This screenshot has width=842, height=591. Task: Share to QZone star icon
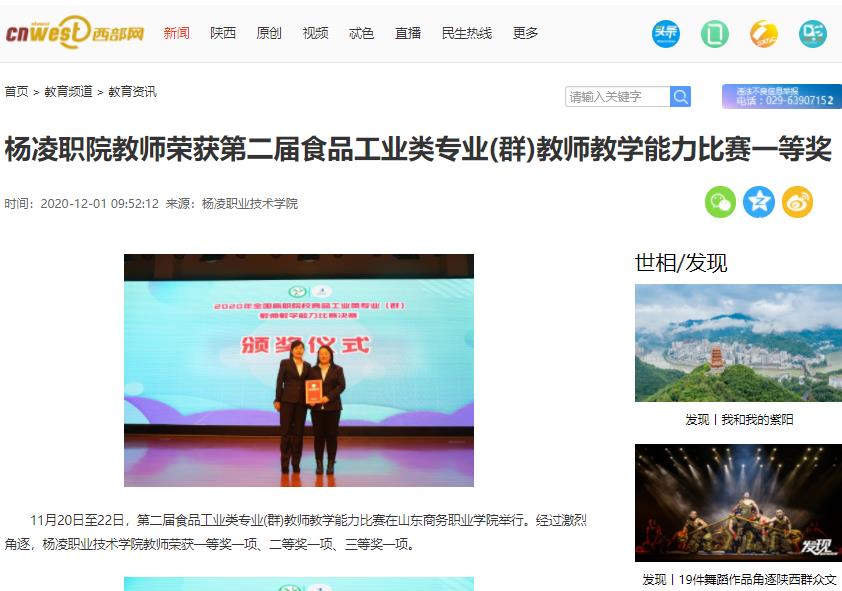pos(759,202)
